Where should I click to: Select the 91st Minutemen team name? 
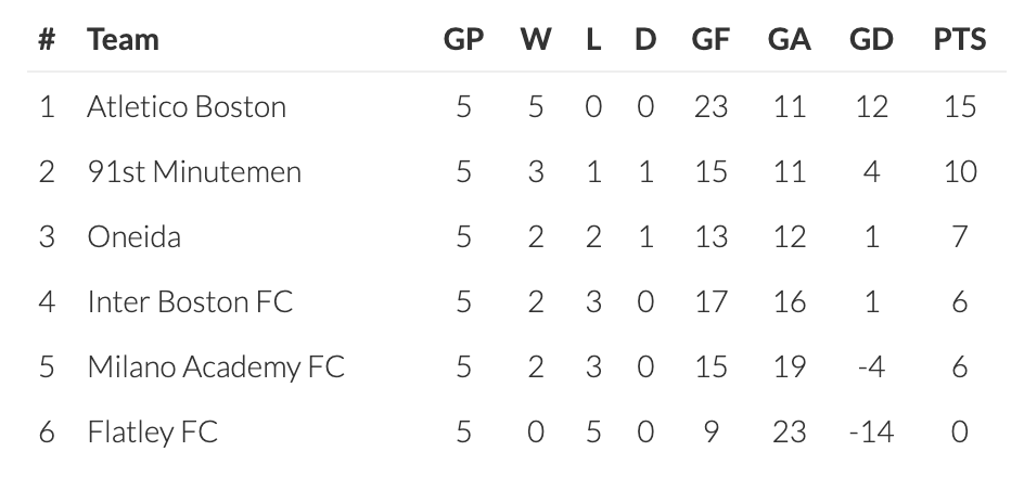coord(194,172)
